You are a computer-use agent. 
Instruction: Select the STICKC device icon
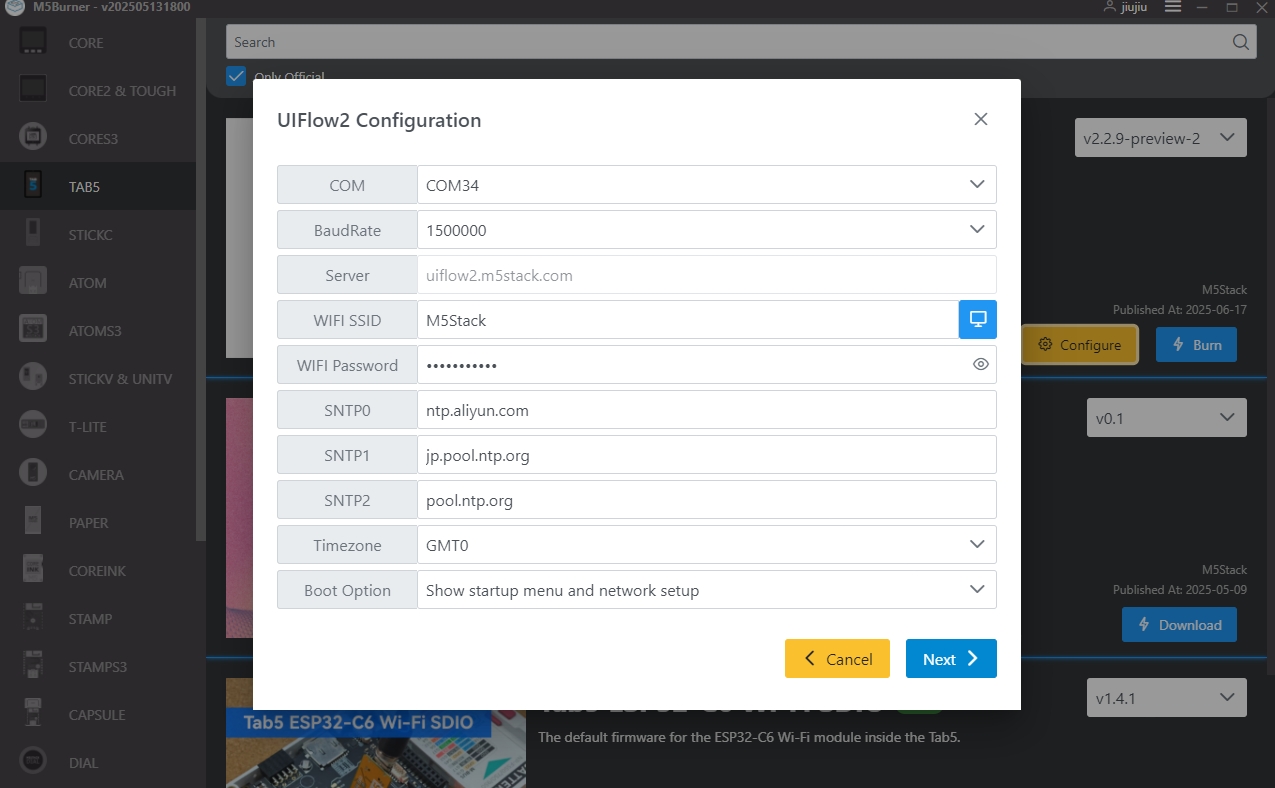33,234
